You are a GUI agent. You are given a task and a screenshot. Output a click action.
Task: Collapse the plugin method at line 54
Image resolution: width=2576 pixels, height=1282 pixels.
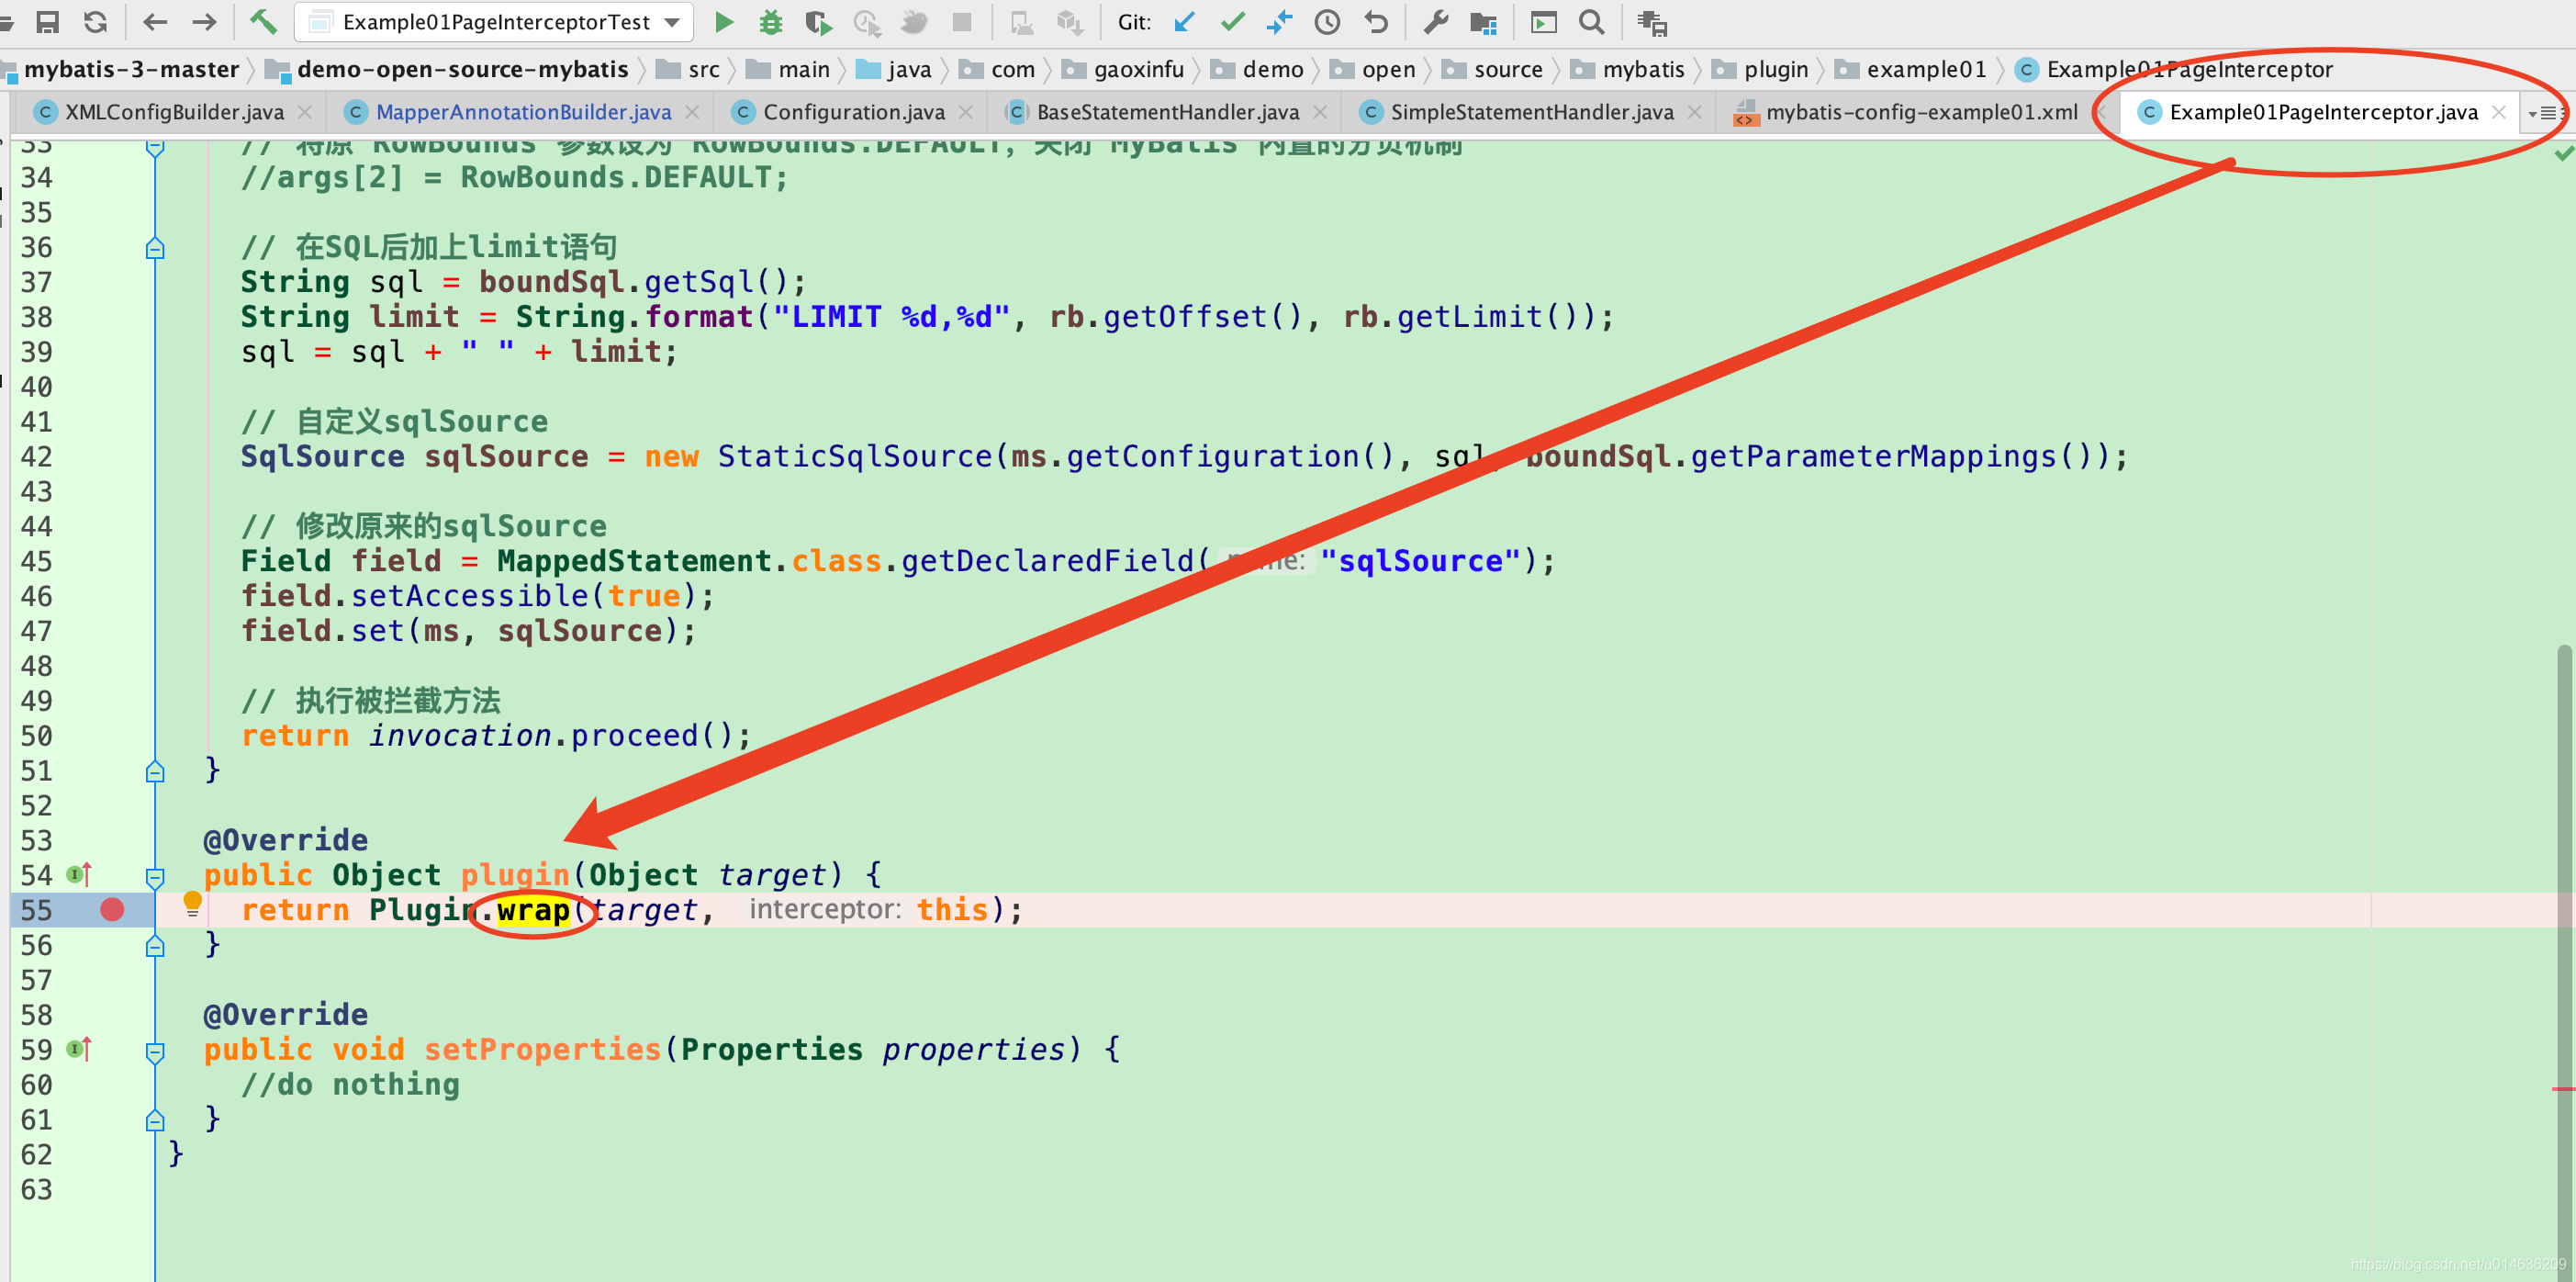155,877
